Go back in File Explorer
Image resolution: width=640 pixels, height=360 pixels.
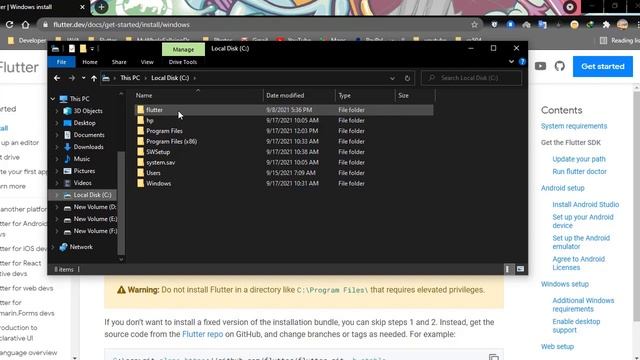point(57,78)
